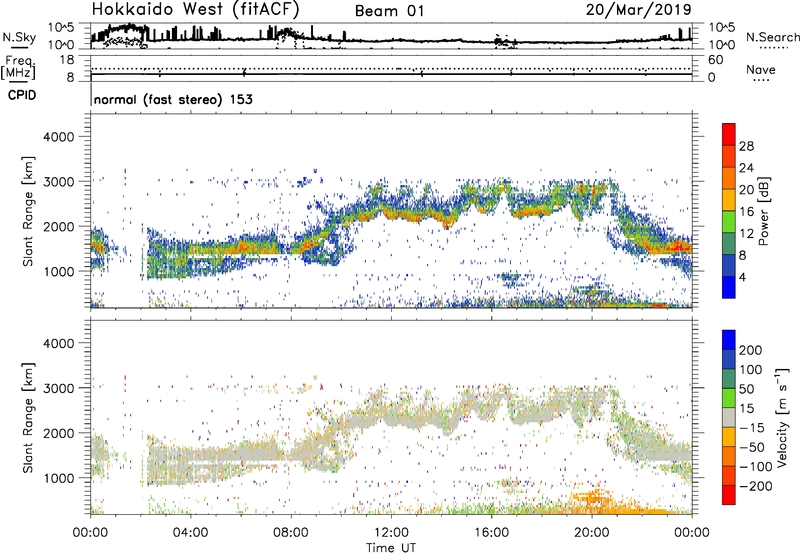Image resolution: width=800 pixels, height=554 pixels.
Task: Click the "60" Nave axis tick
Action: pos(715,60)
